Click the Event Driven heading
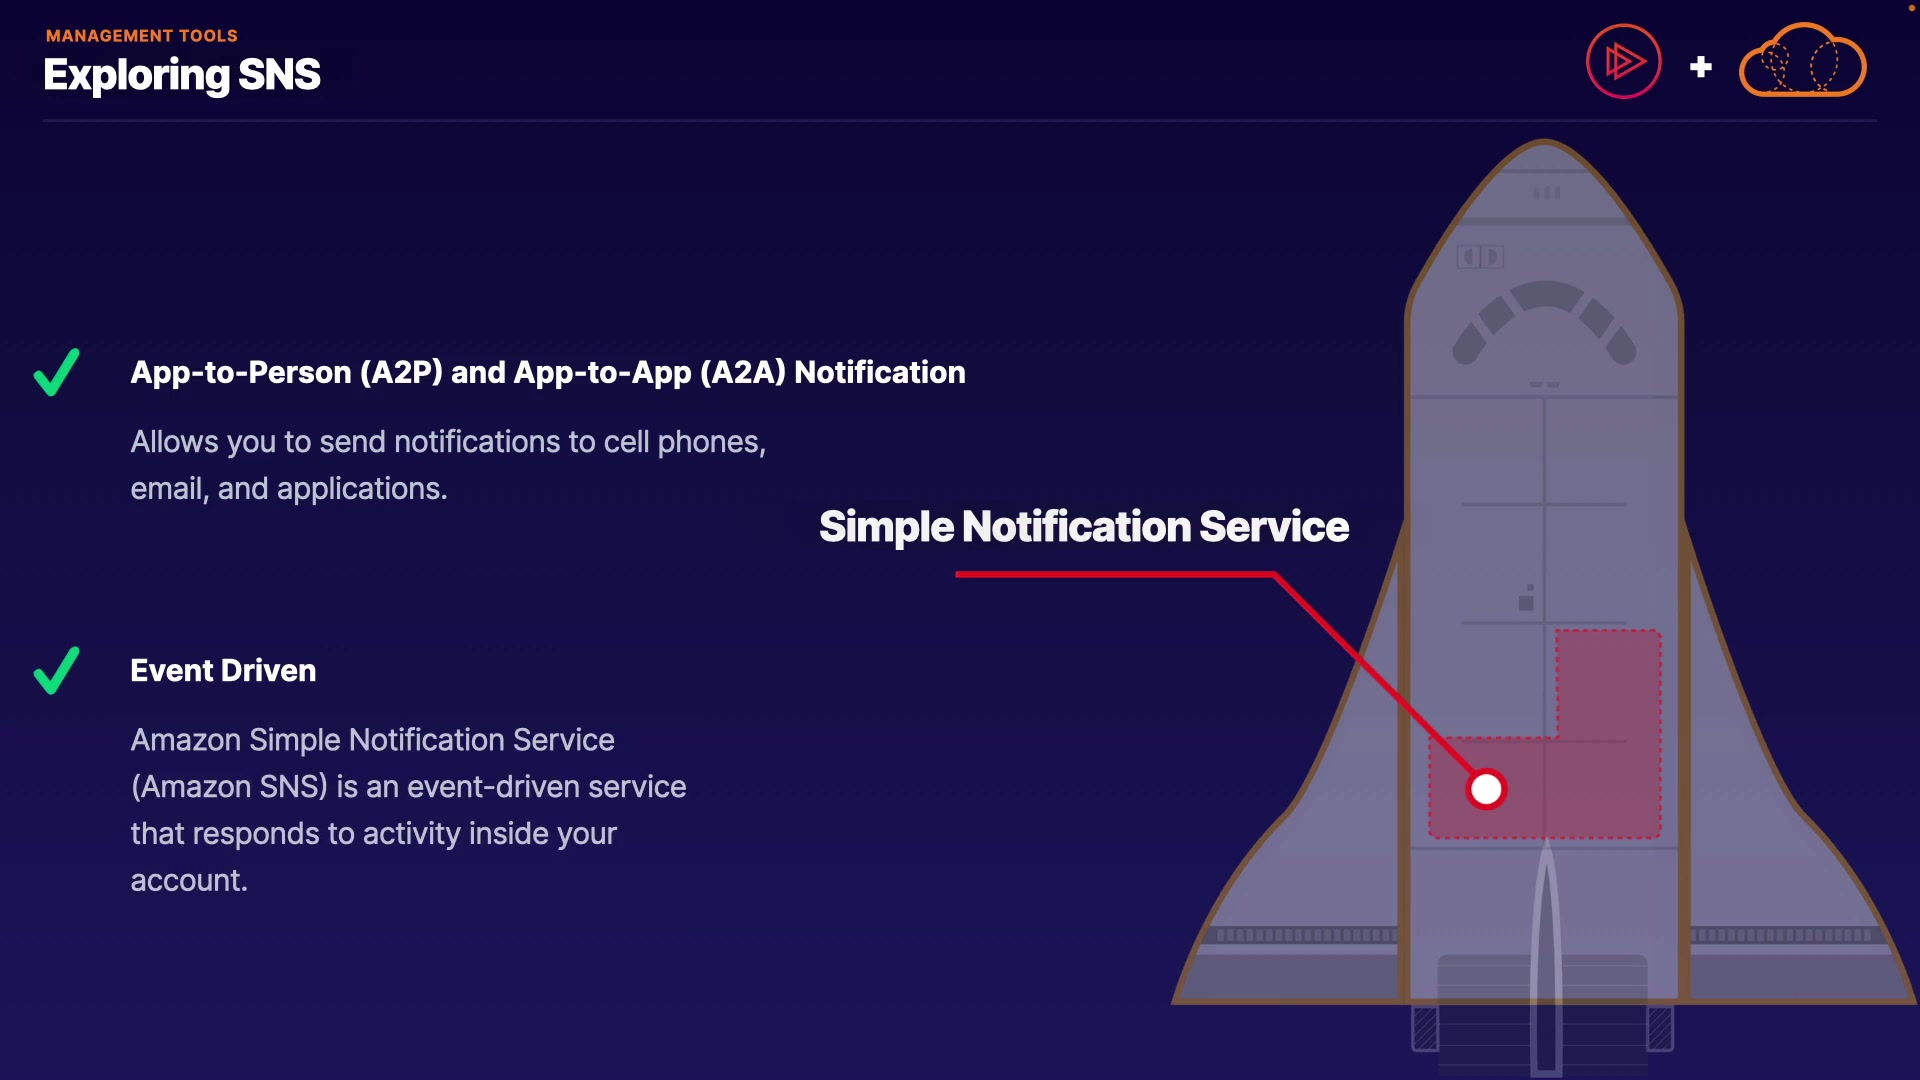Screen dimensions: 1920x1080 [223, 670]
